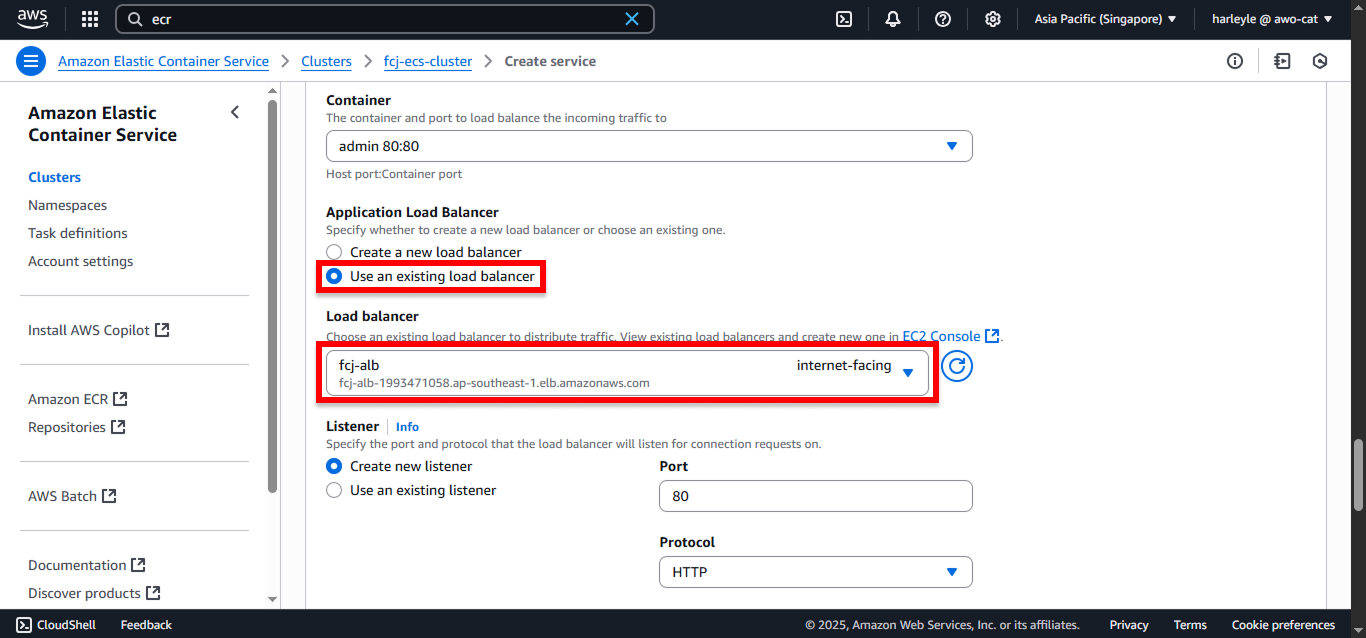
Task: Open Amazon ECR sidebar link
Action: pos(78,399)
